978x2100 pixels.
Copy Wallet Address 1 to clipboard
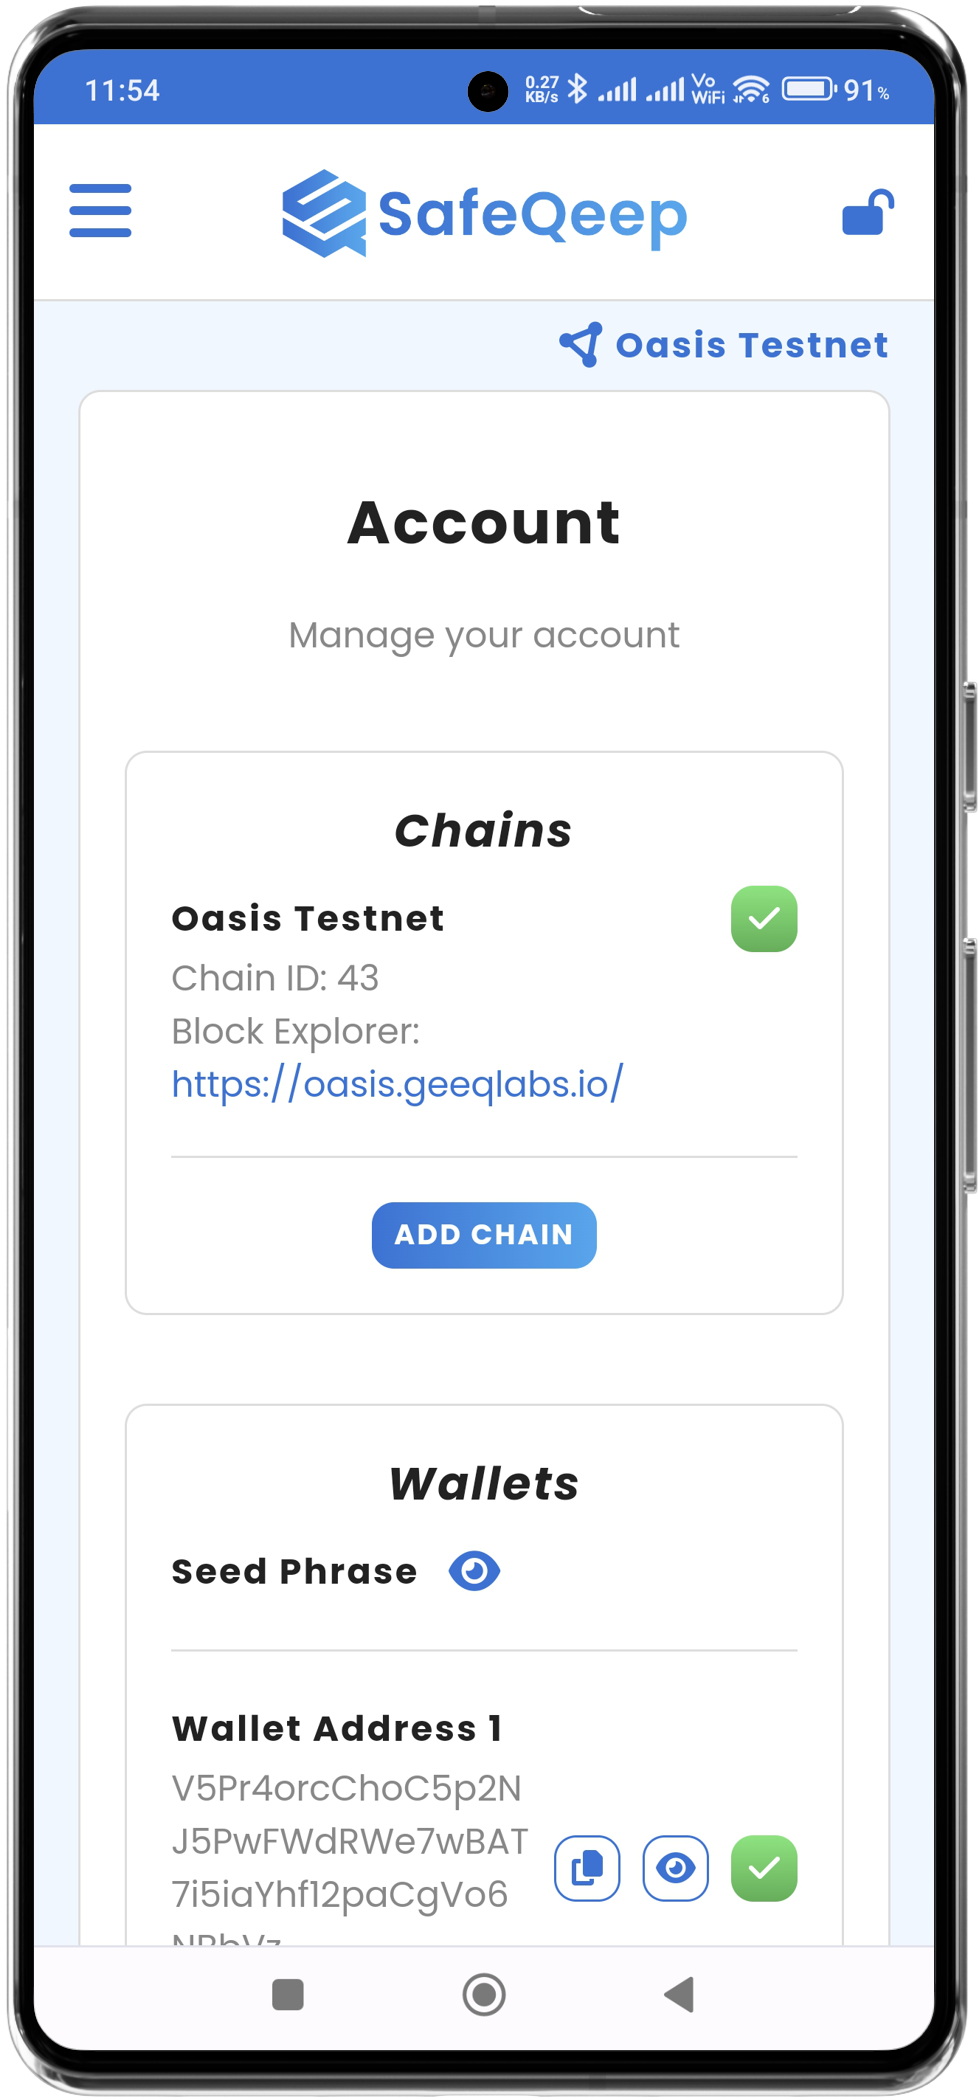(587, 1867)
